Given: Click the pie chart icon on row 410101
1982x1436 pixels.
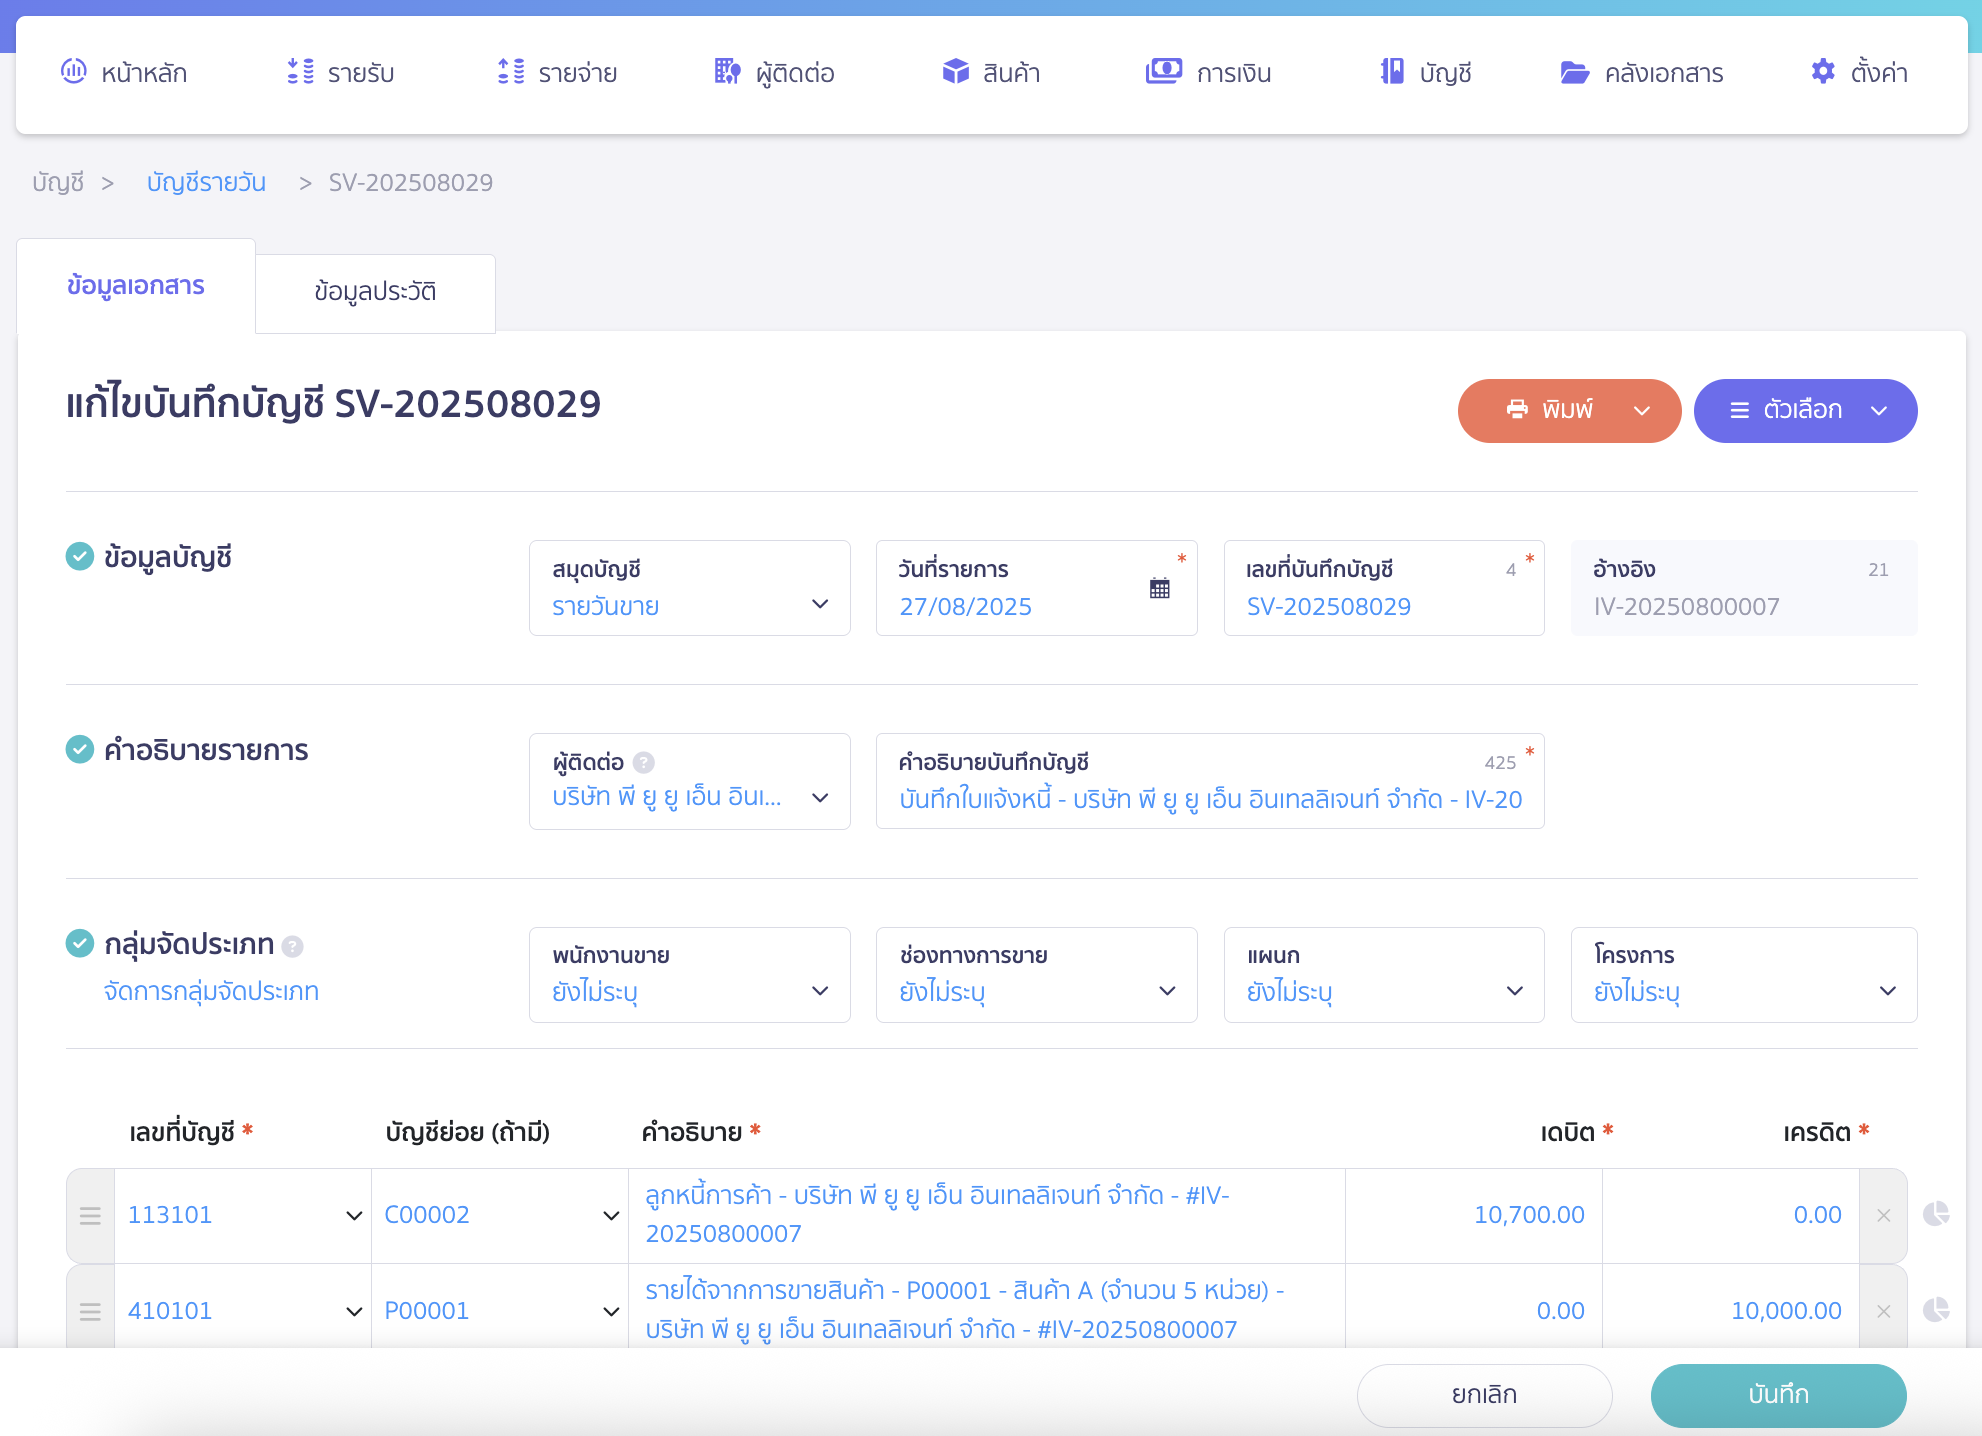Looking at the screenshot, I should [x=1936, y=1310].
